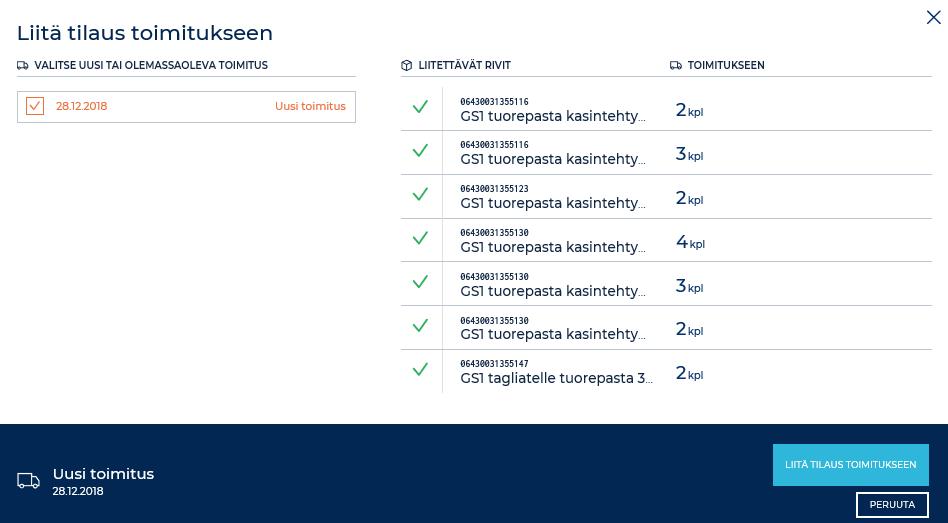Click the white truck icon in the footer
This screenshot has width=948, height=523.
(28, 481)
